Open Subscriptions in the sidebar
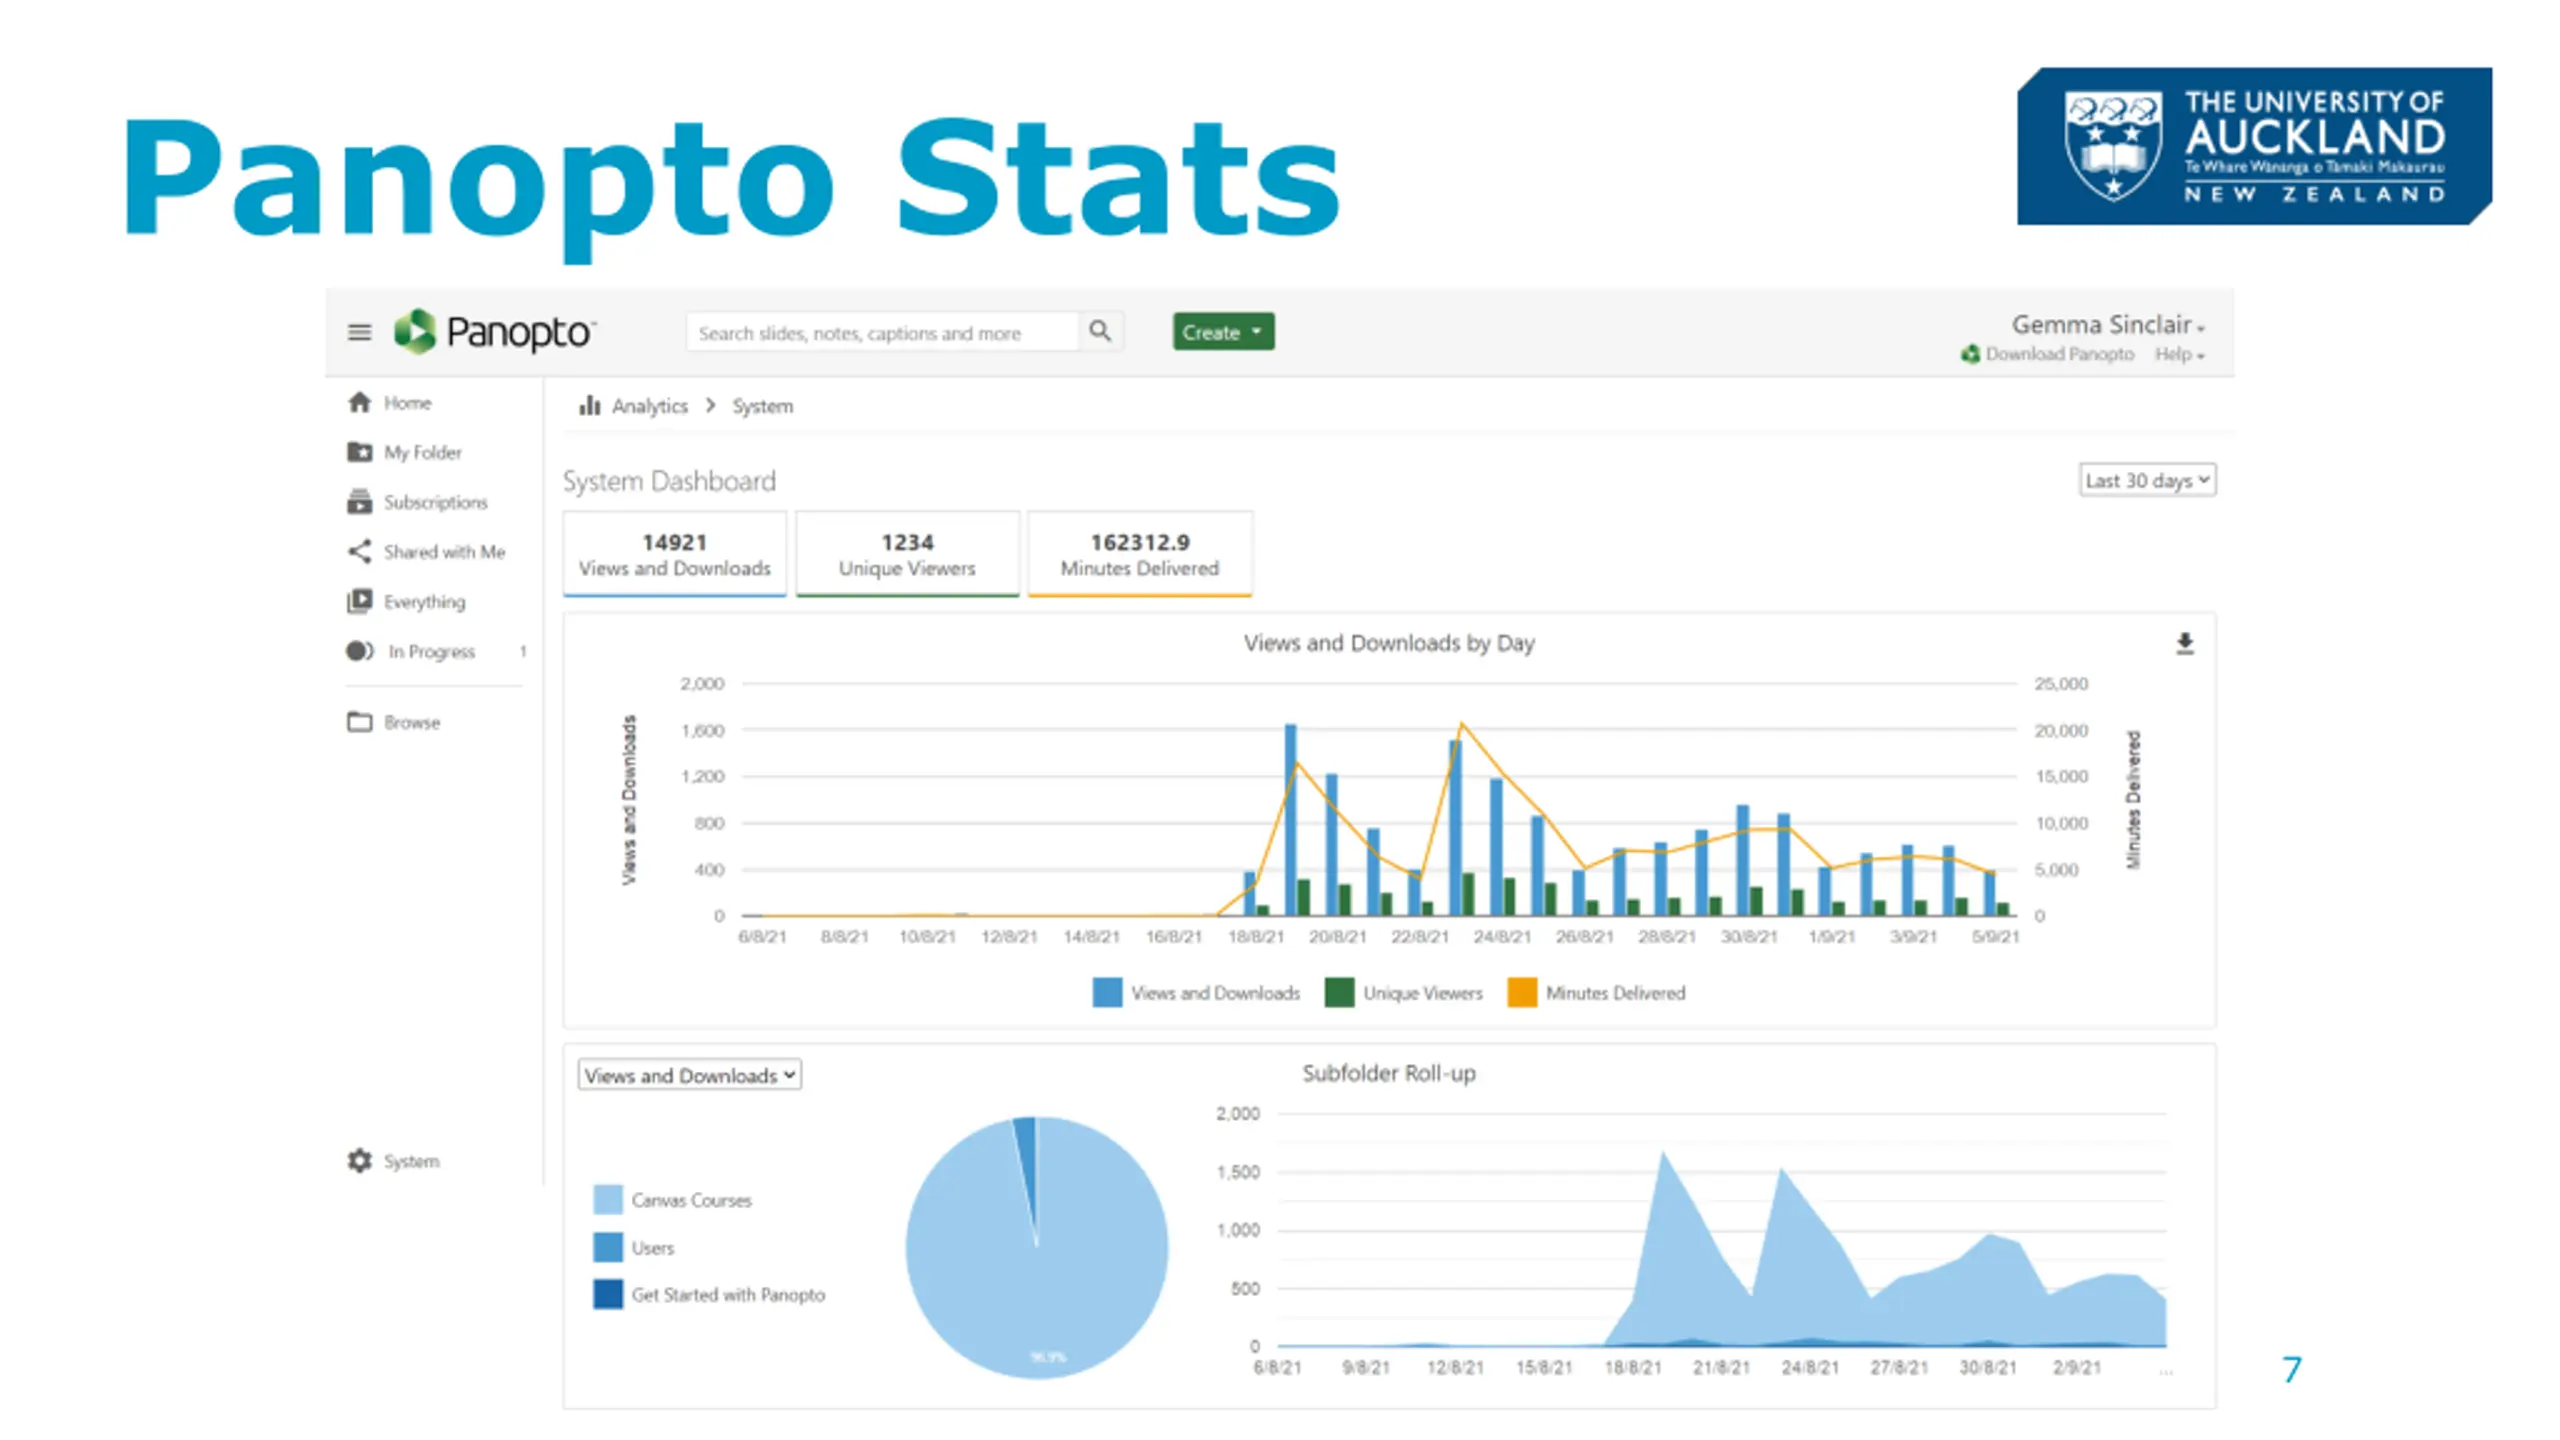Viewport: 2560px width, 1440px height. [x=436, y=502]
